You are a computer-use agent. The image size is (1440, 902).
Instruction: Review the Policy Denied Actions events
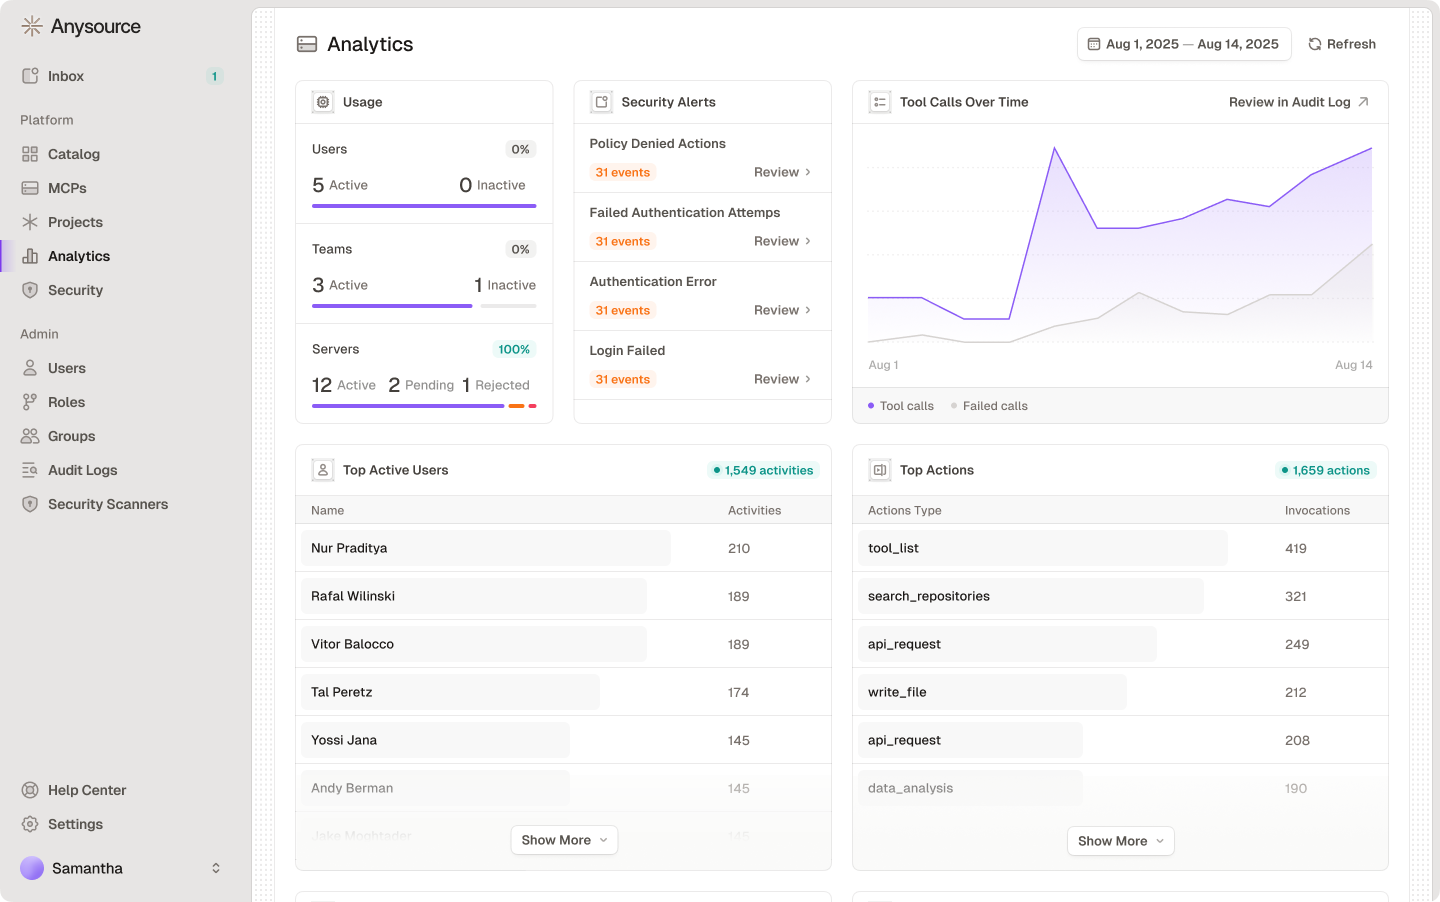778,171
